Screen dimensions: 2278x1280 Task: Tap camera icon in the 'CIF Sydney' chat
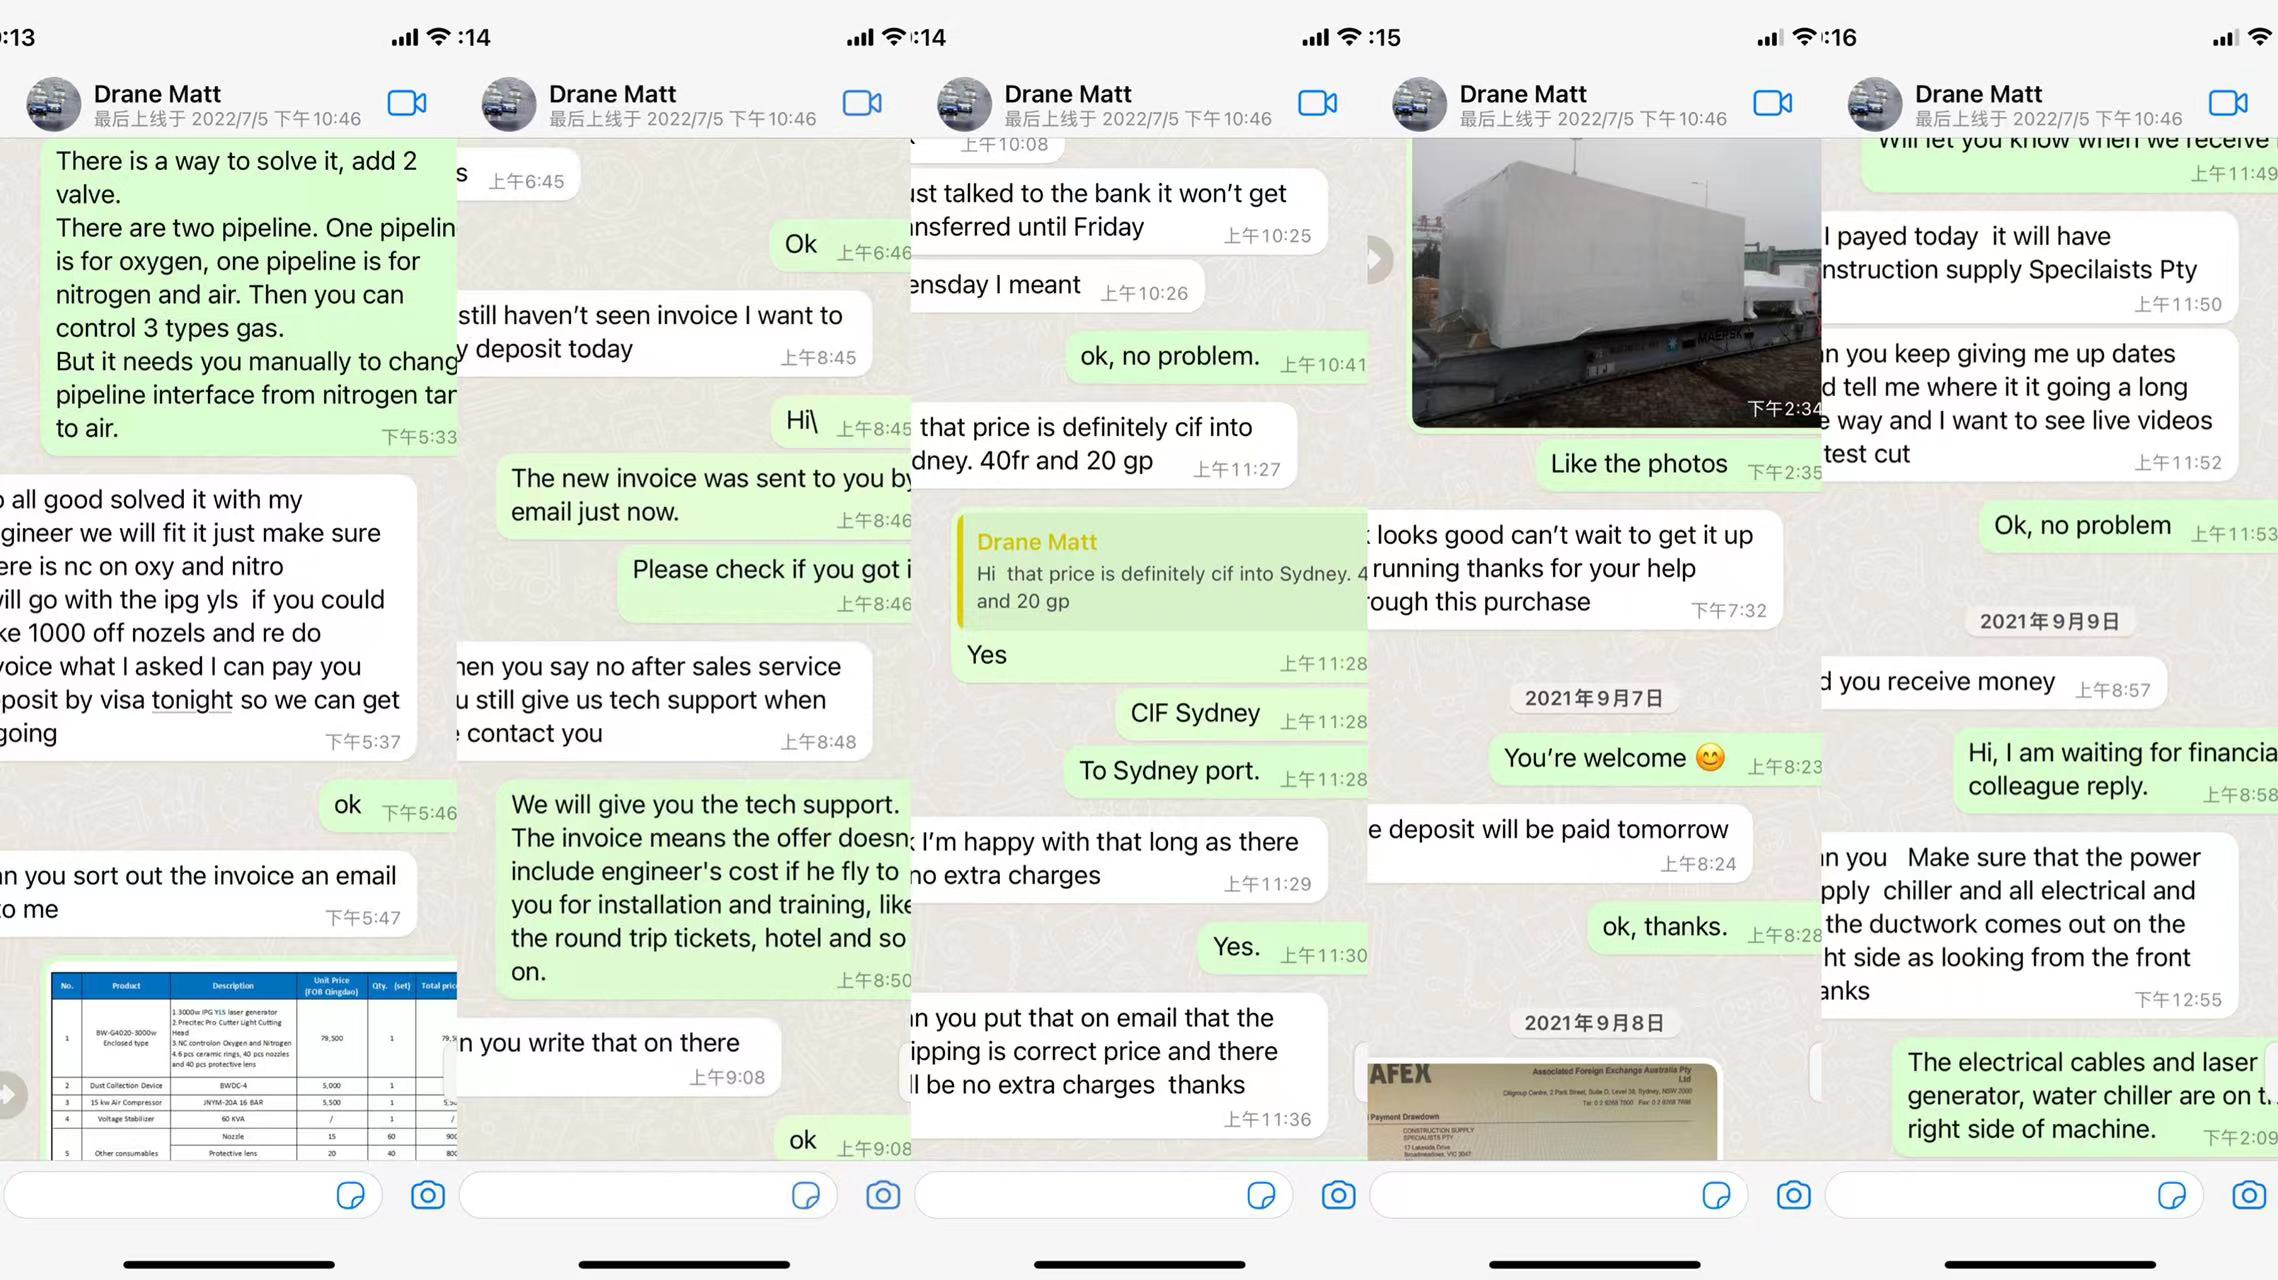pyautogui.click(x=1338, y=1195)
